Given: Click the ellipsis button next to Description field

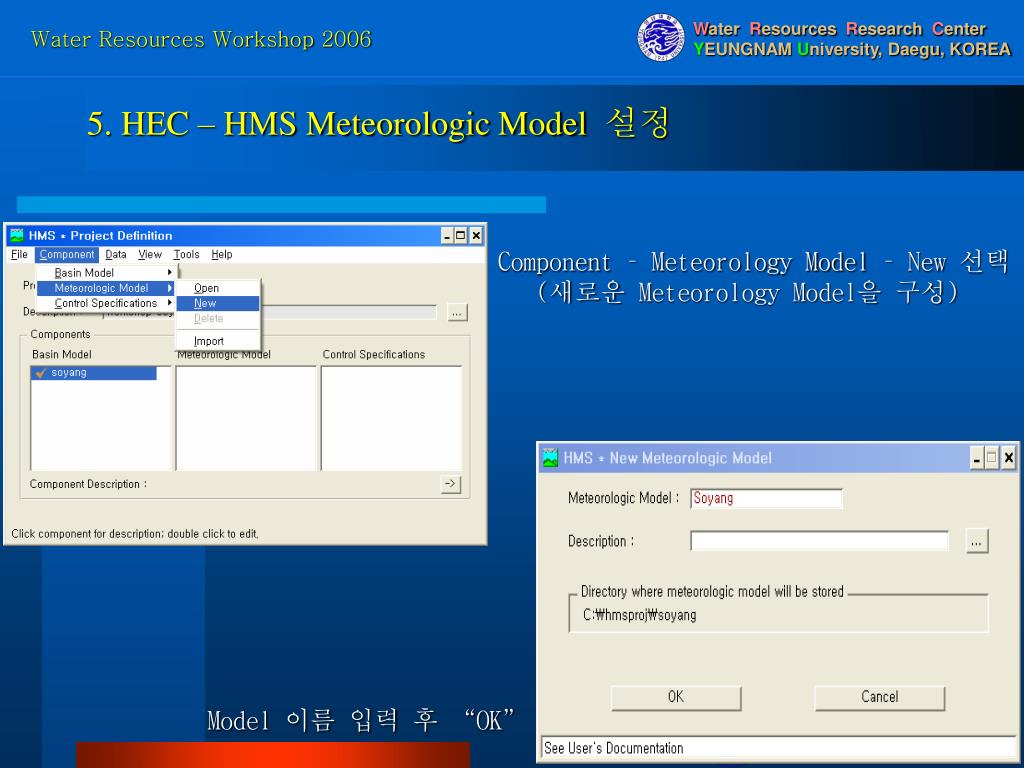Looking at the screenshot, I should click(x=976, y=541).
